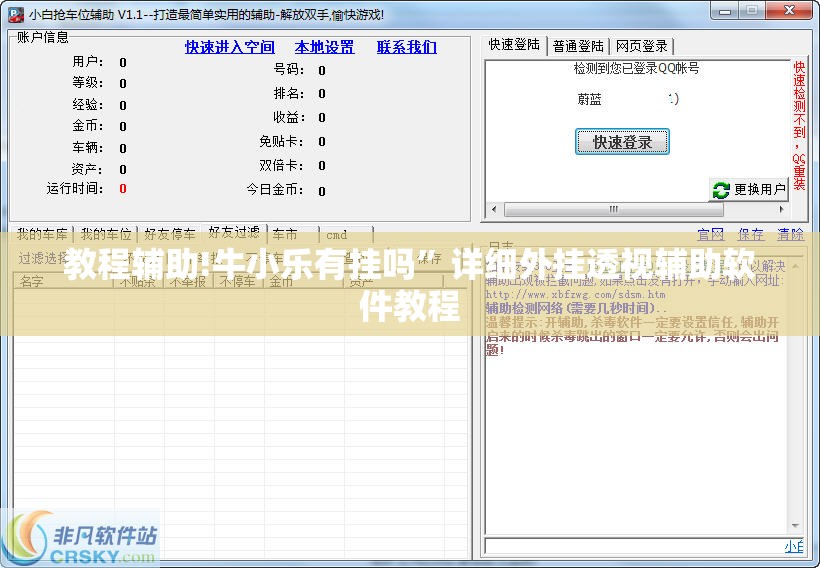Screen dimensions: 820x568
Task: Click the right arrow of the login panel scrollbar
Action: [781, 209]
